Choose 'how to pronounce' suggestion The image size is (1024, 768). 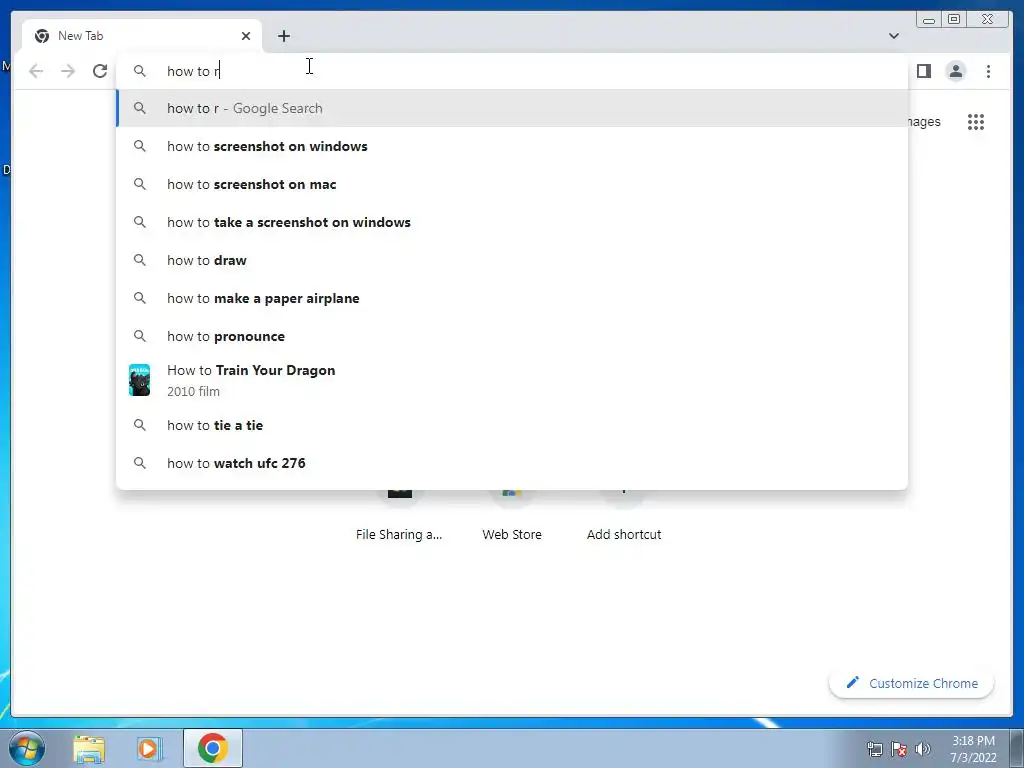pos(512,336)
